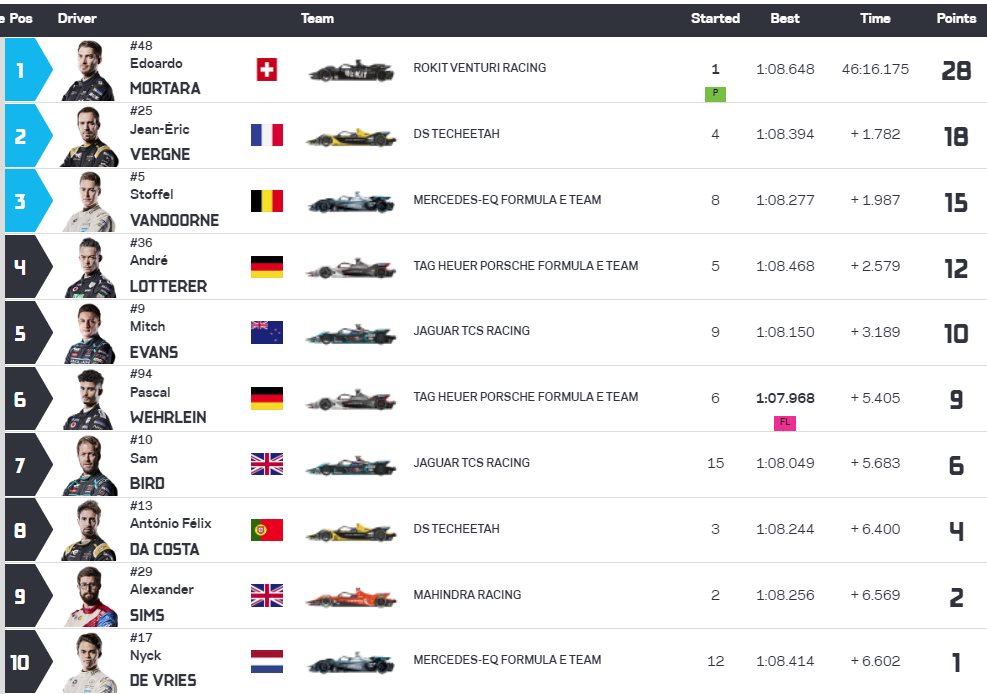Open the VERGNE driver name link

click(x=159, y=154)
